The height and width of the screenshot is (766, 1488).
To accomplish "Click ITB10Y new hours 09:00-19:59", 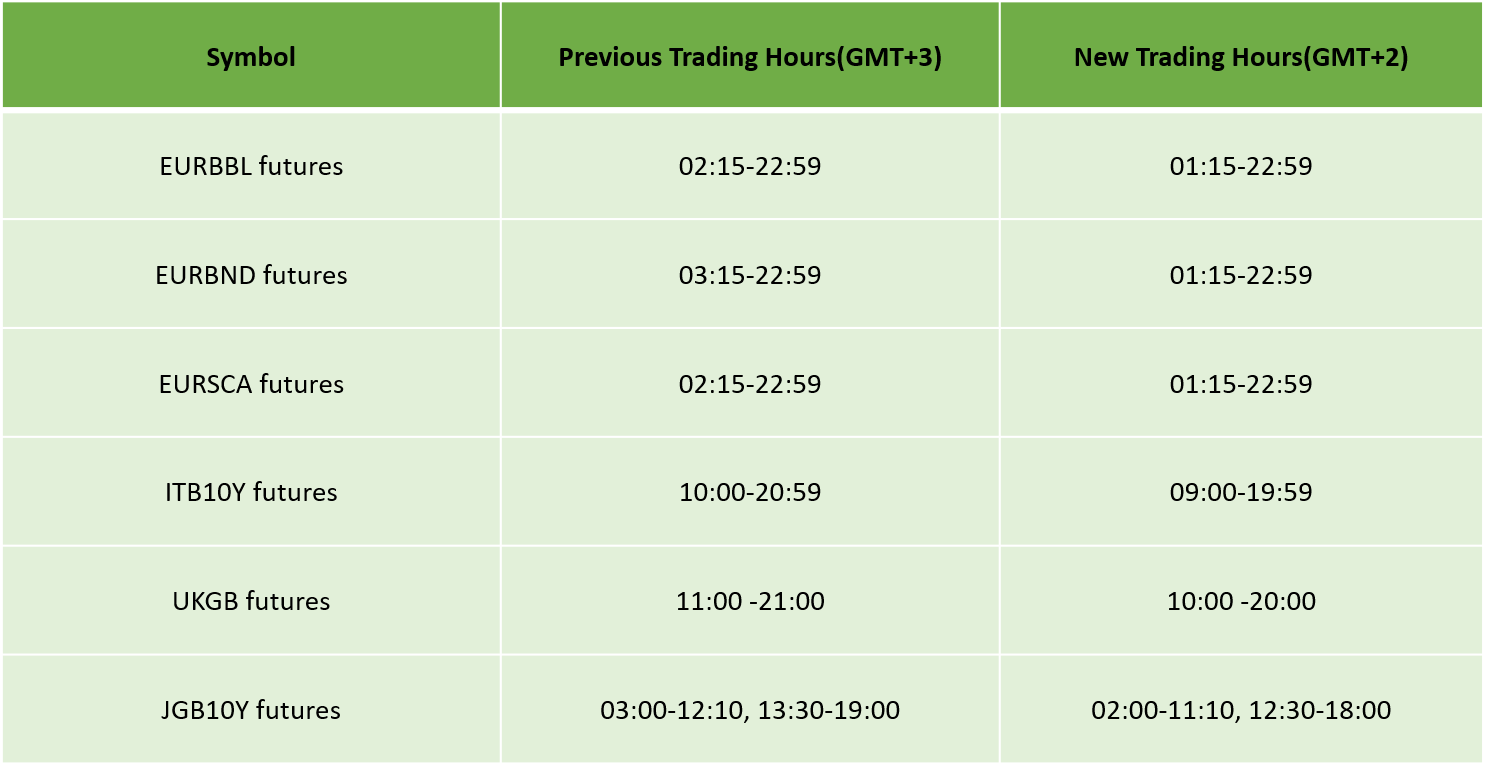I will coord(1241,492).
